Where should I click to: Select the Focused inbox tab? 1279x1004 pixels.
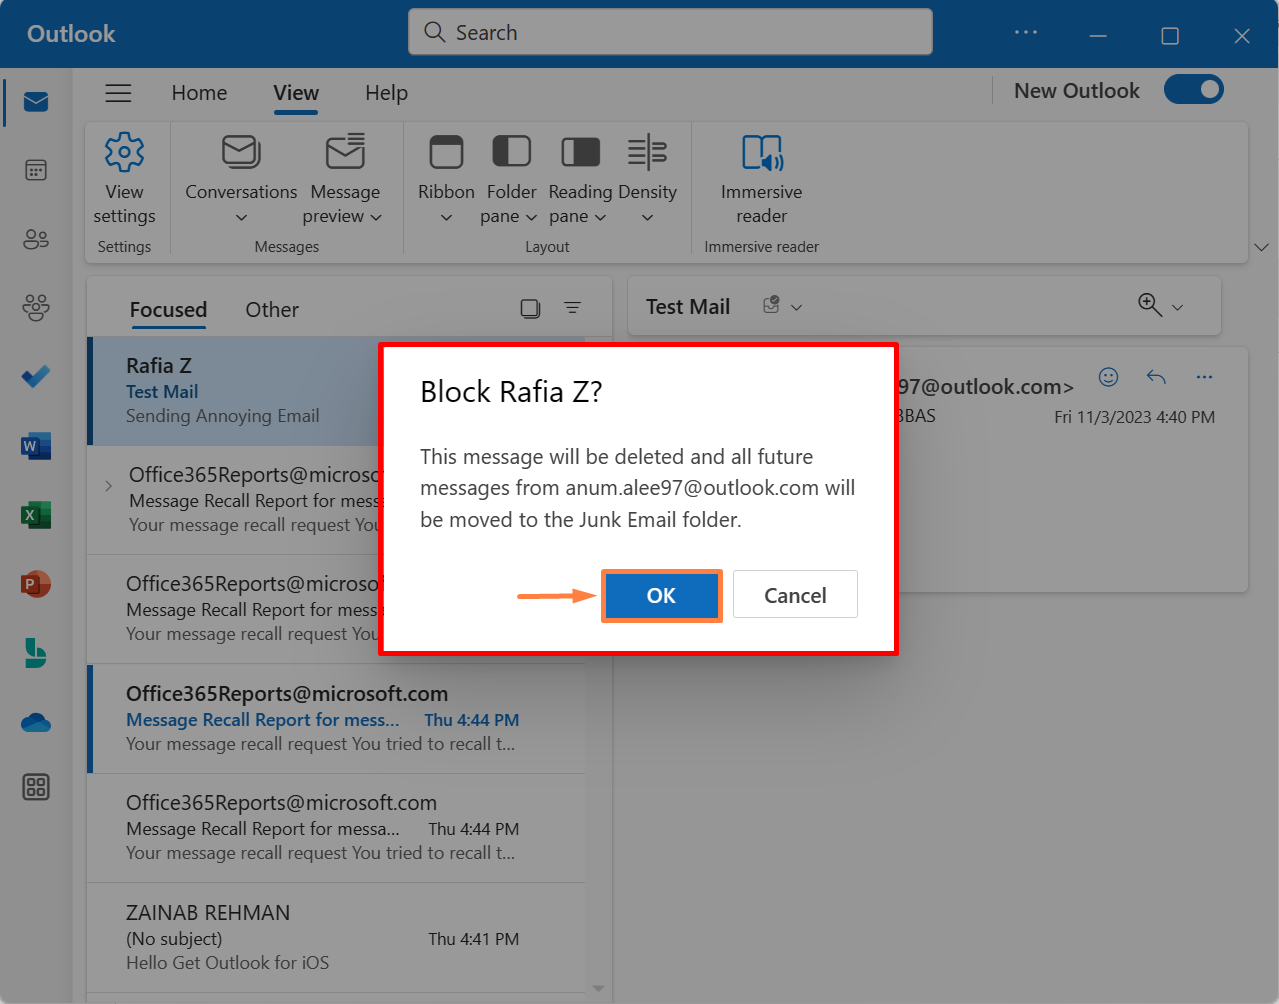click(168, 310)
